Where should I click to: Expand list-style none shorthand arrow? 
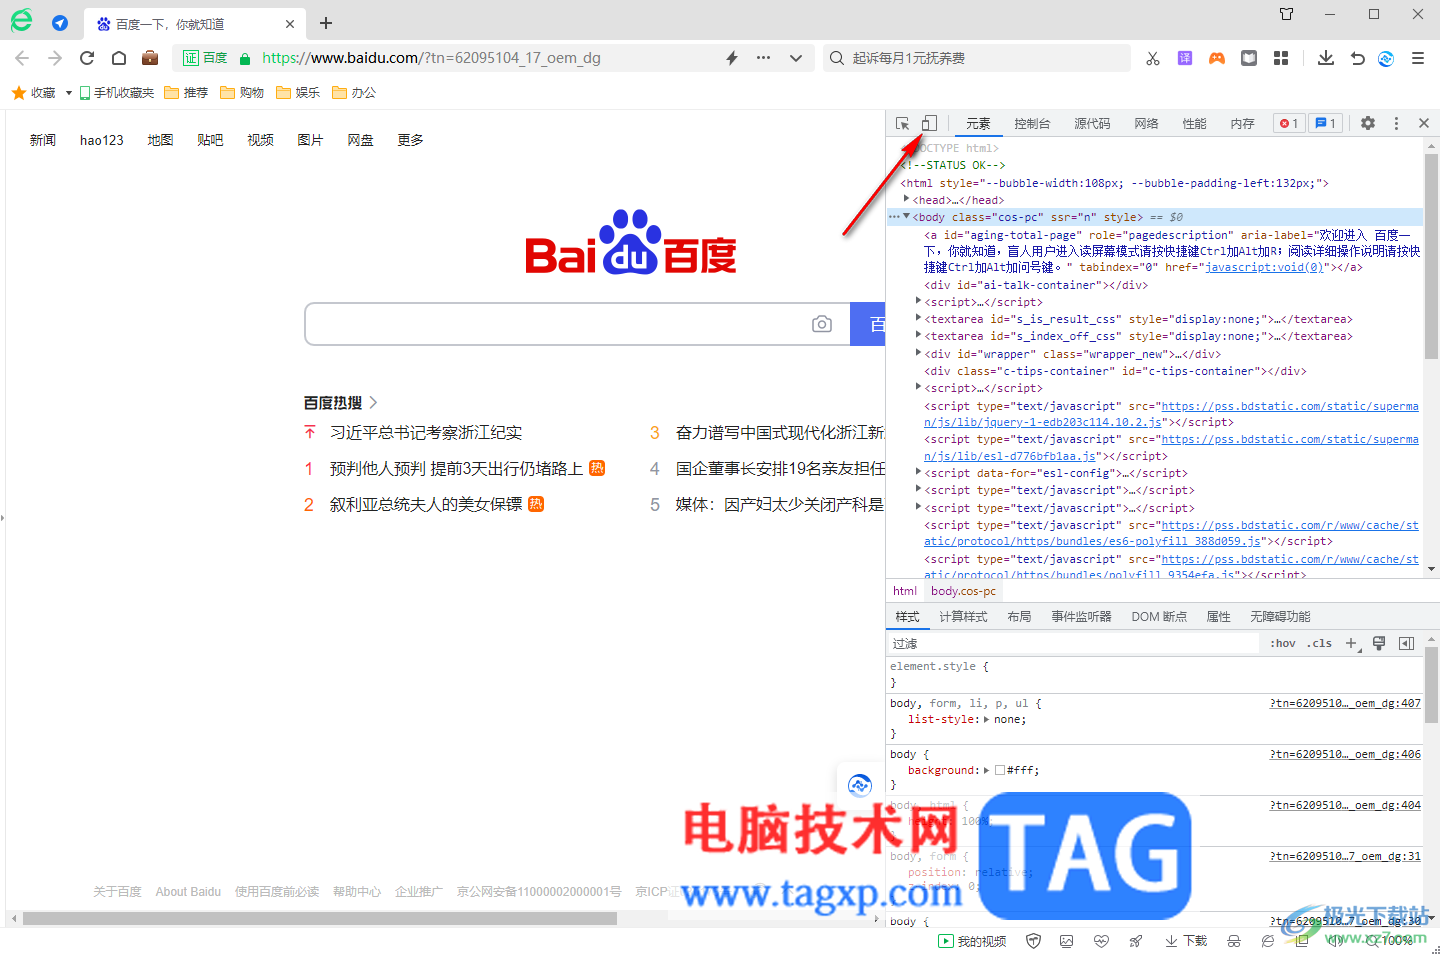987,720
